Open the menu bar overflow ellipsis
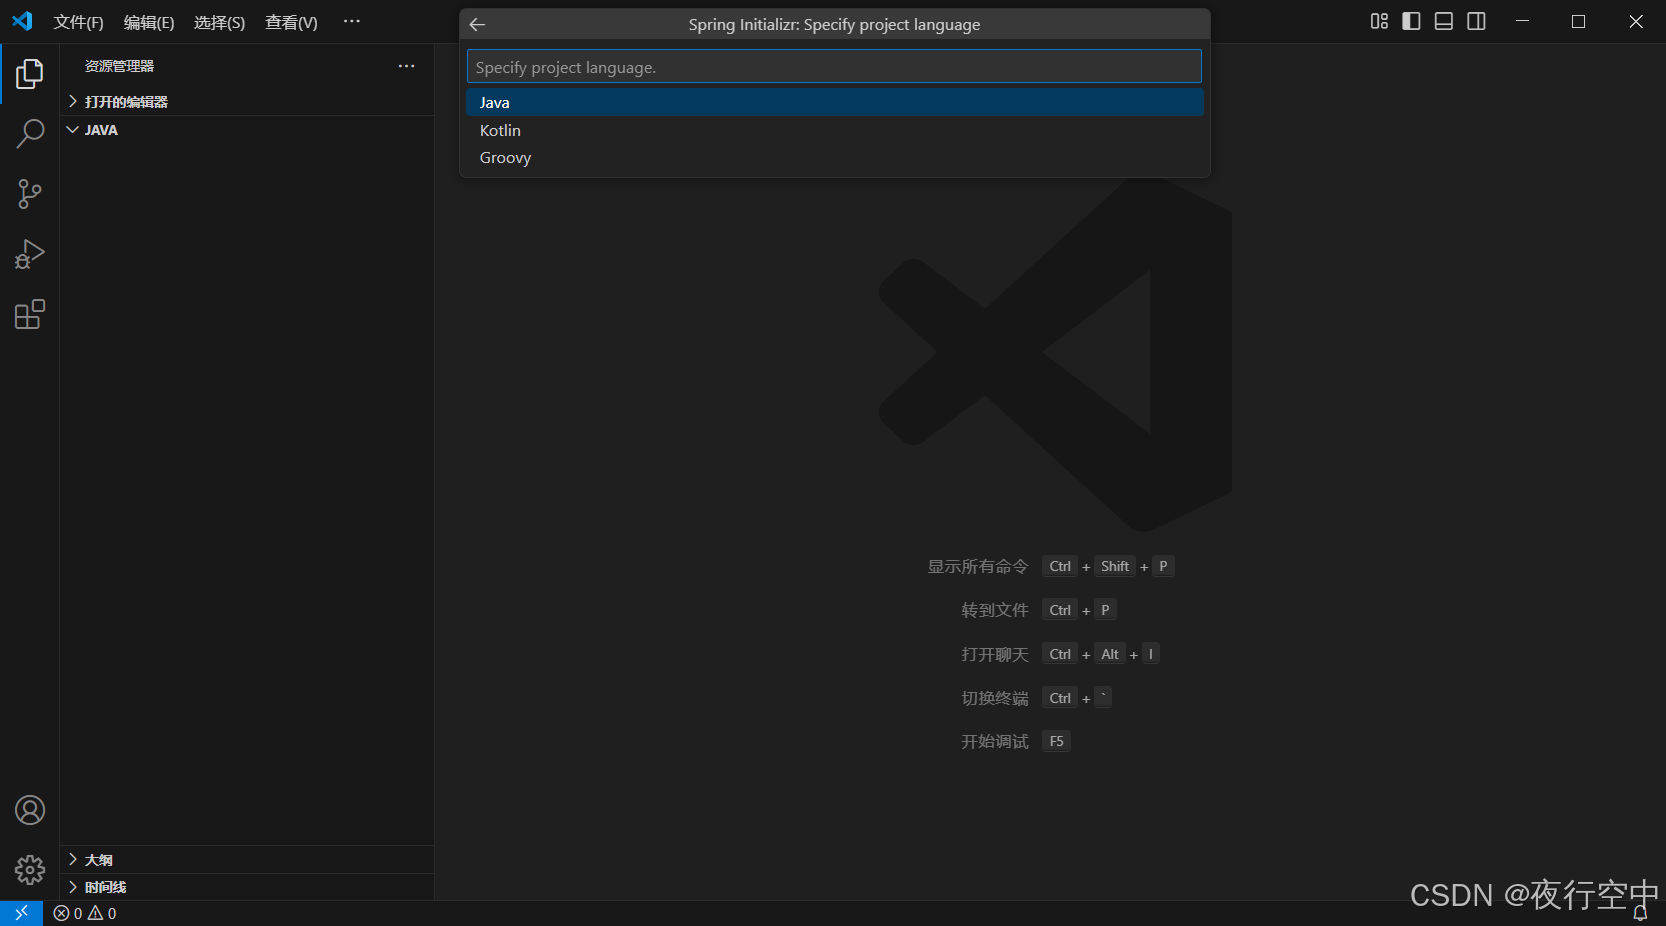 351,21
